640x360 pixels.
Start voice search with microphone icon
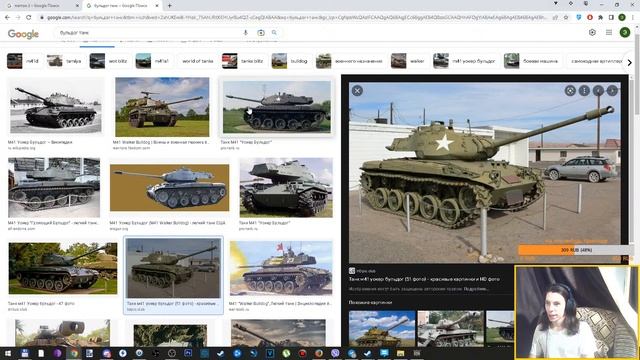pos(245,33)
